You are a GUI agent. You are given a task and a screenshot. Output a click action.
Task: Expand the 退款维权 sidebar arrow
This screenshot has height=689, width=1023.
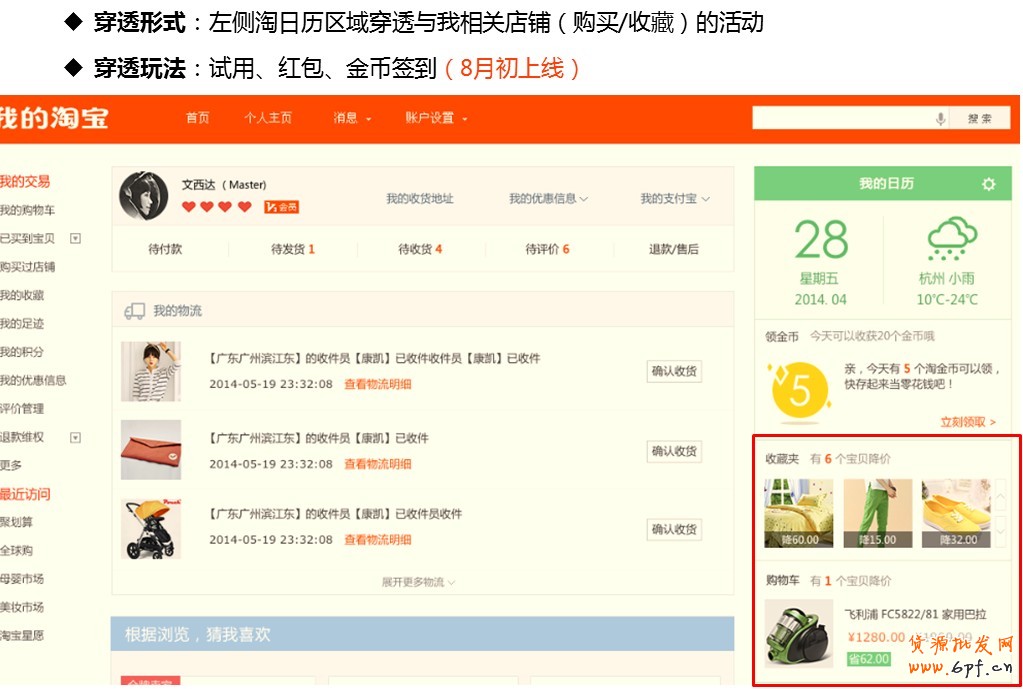[x=75, y=438]
